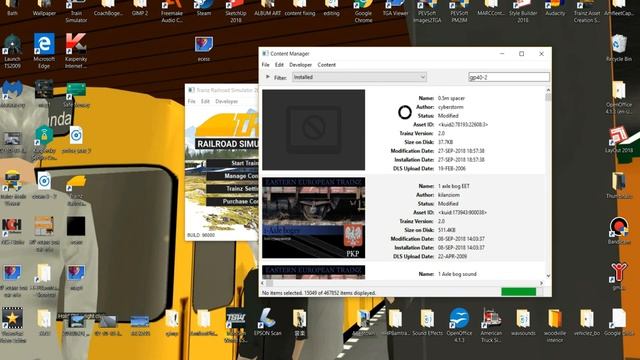Open the Google Chrome desktop icon
The image size is (640, 360).
click(x=363, y=11)
